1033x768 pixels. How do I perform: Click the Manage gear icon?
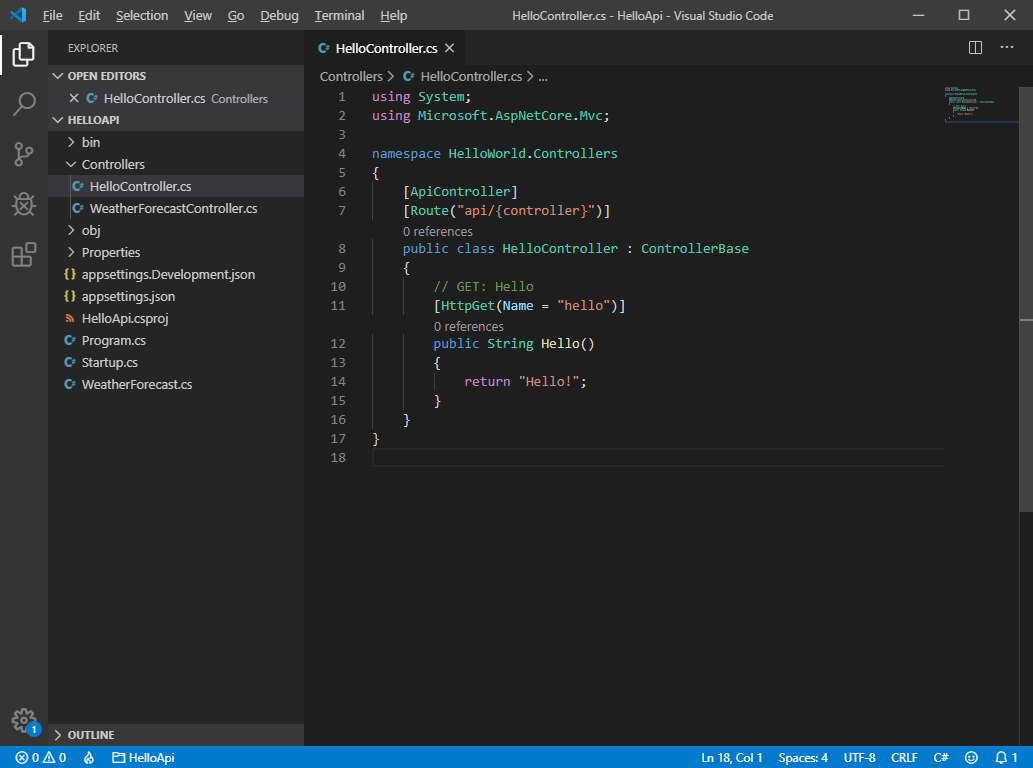(24, 720)
